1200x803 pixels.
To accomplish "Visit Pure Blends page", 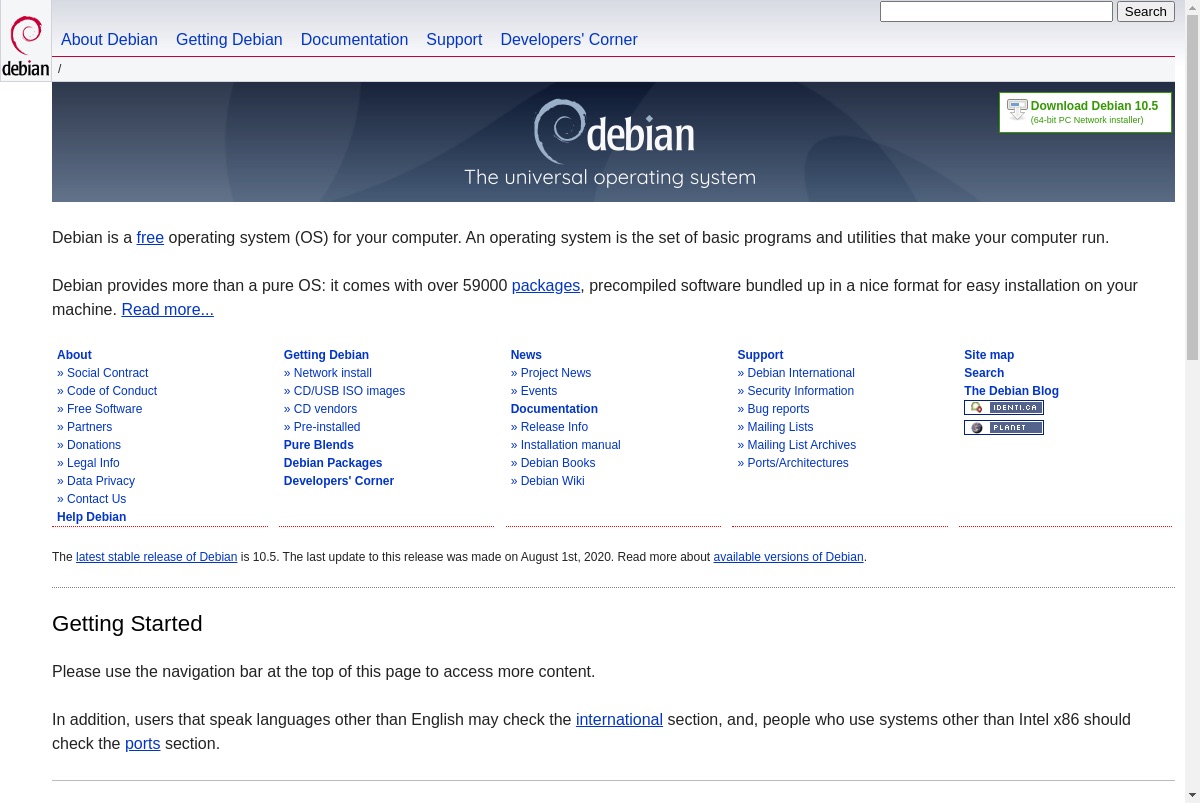I will pyautogui.click(x=318, y=445).
